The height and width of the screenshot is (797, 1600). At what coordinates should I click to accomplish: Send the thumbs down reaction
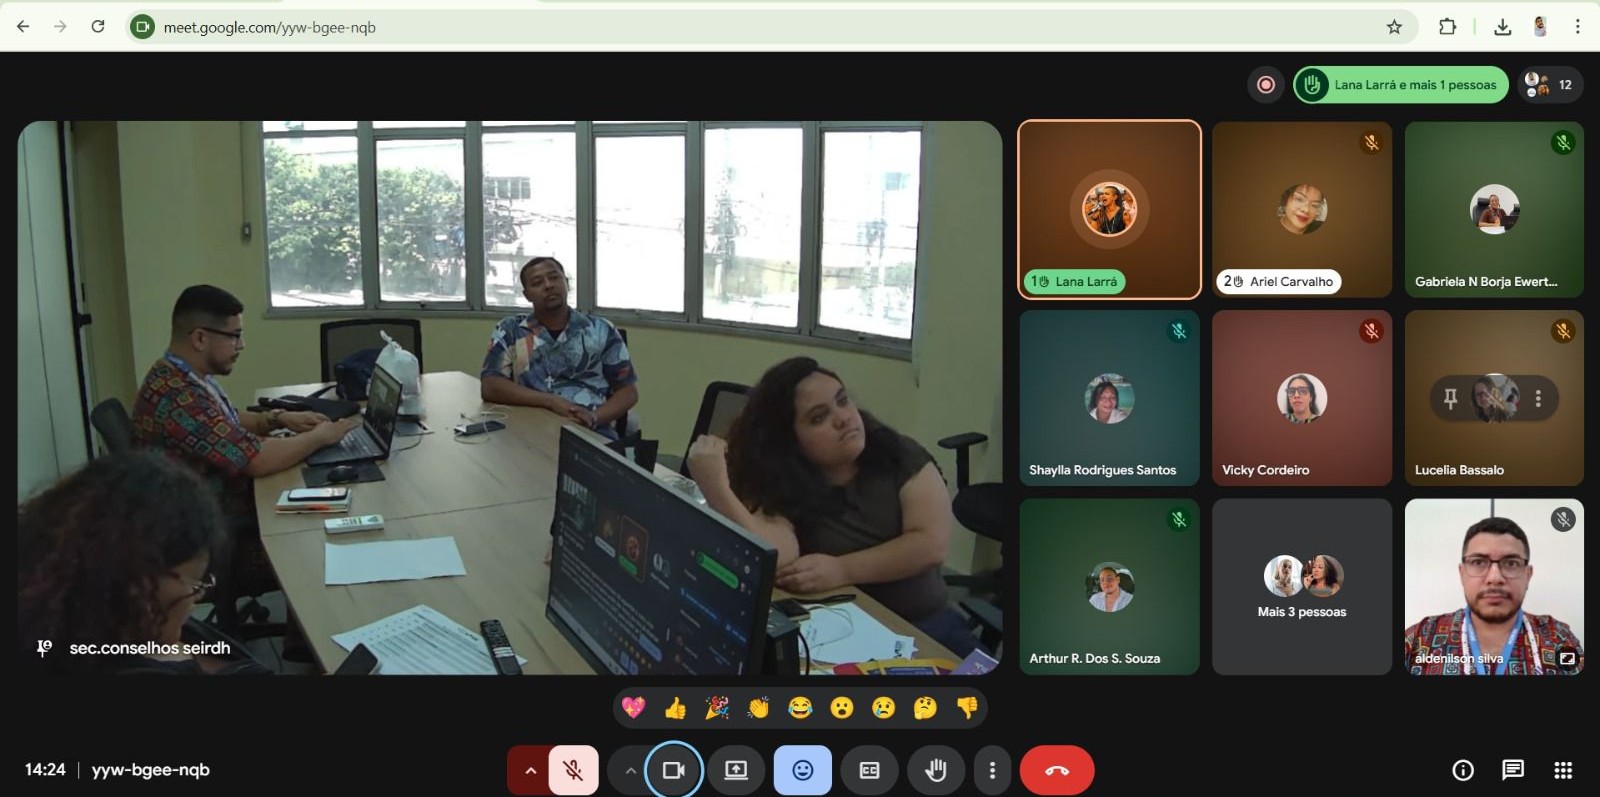click(967, 708)
